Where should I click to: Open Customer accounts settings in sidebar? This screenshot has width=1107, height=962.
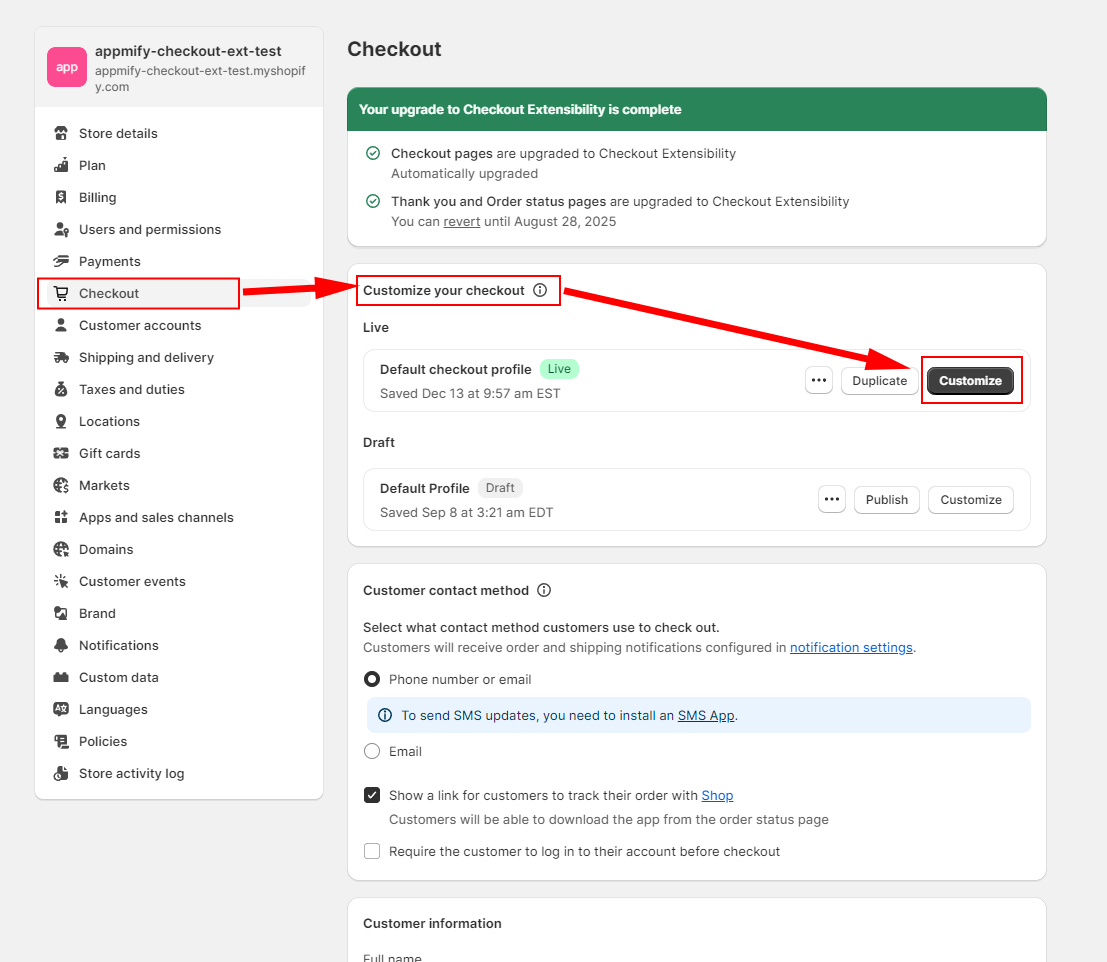pyautogui.click(x=140, y=325)
